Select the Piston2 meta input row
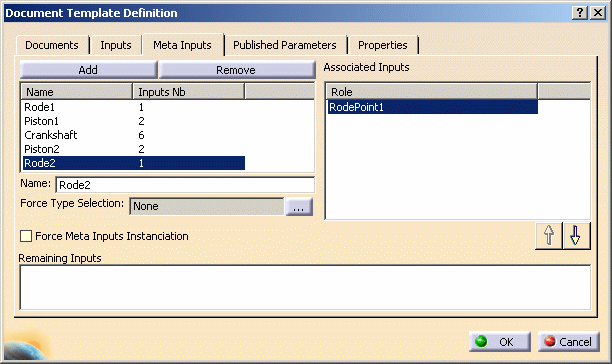612x364 pixels. point(134,149)
